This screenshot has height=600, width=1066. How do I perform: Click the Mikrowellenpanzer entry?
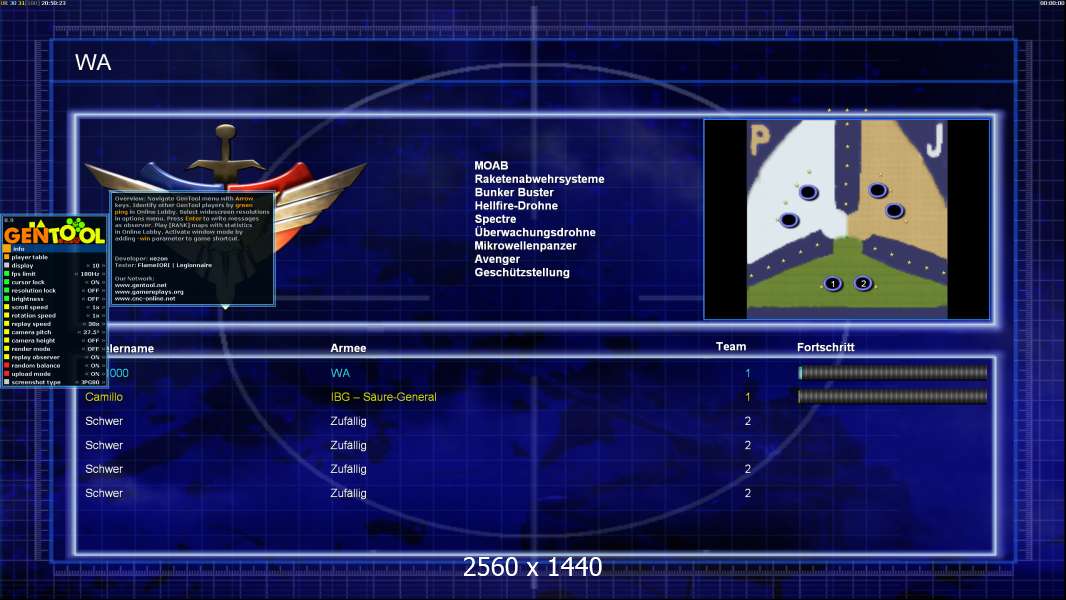526,246
